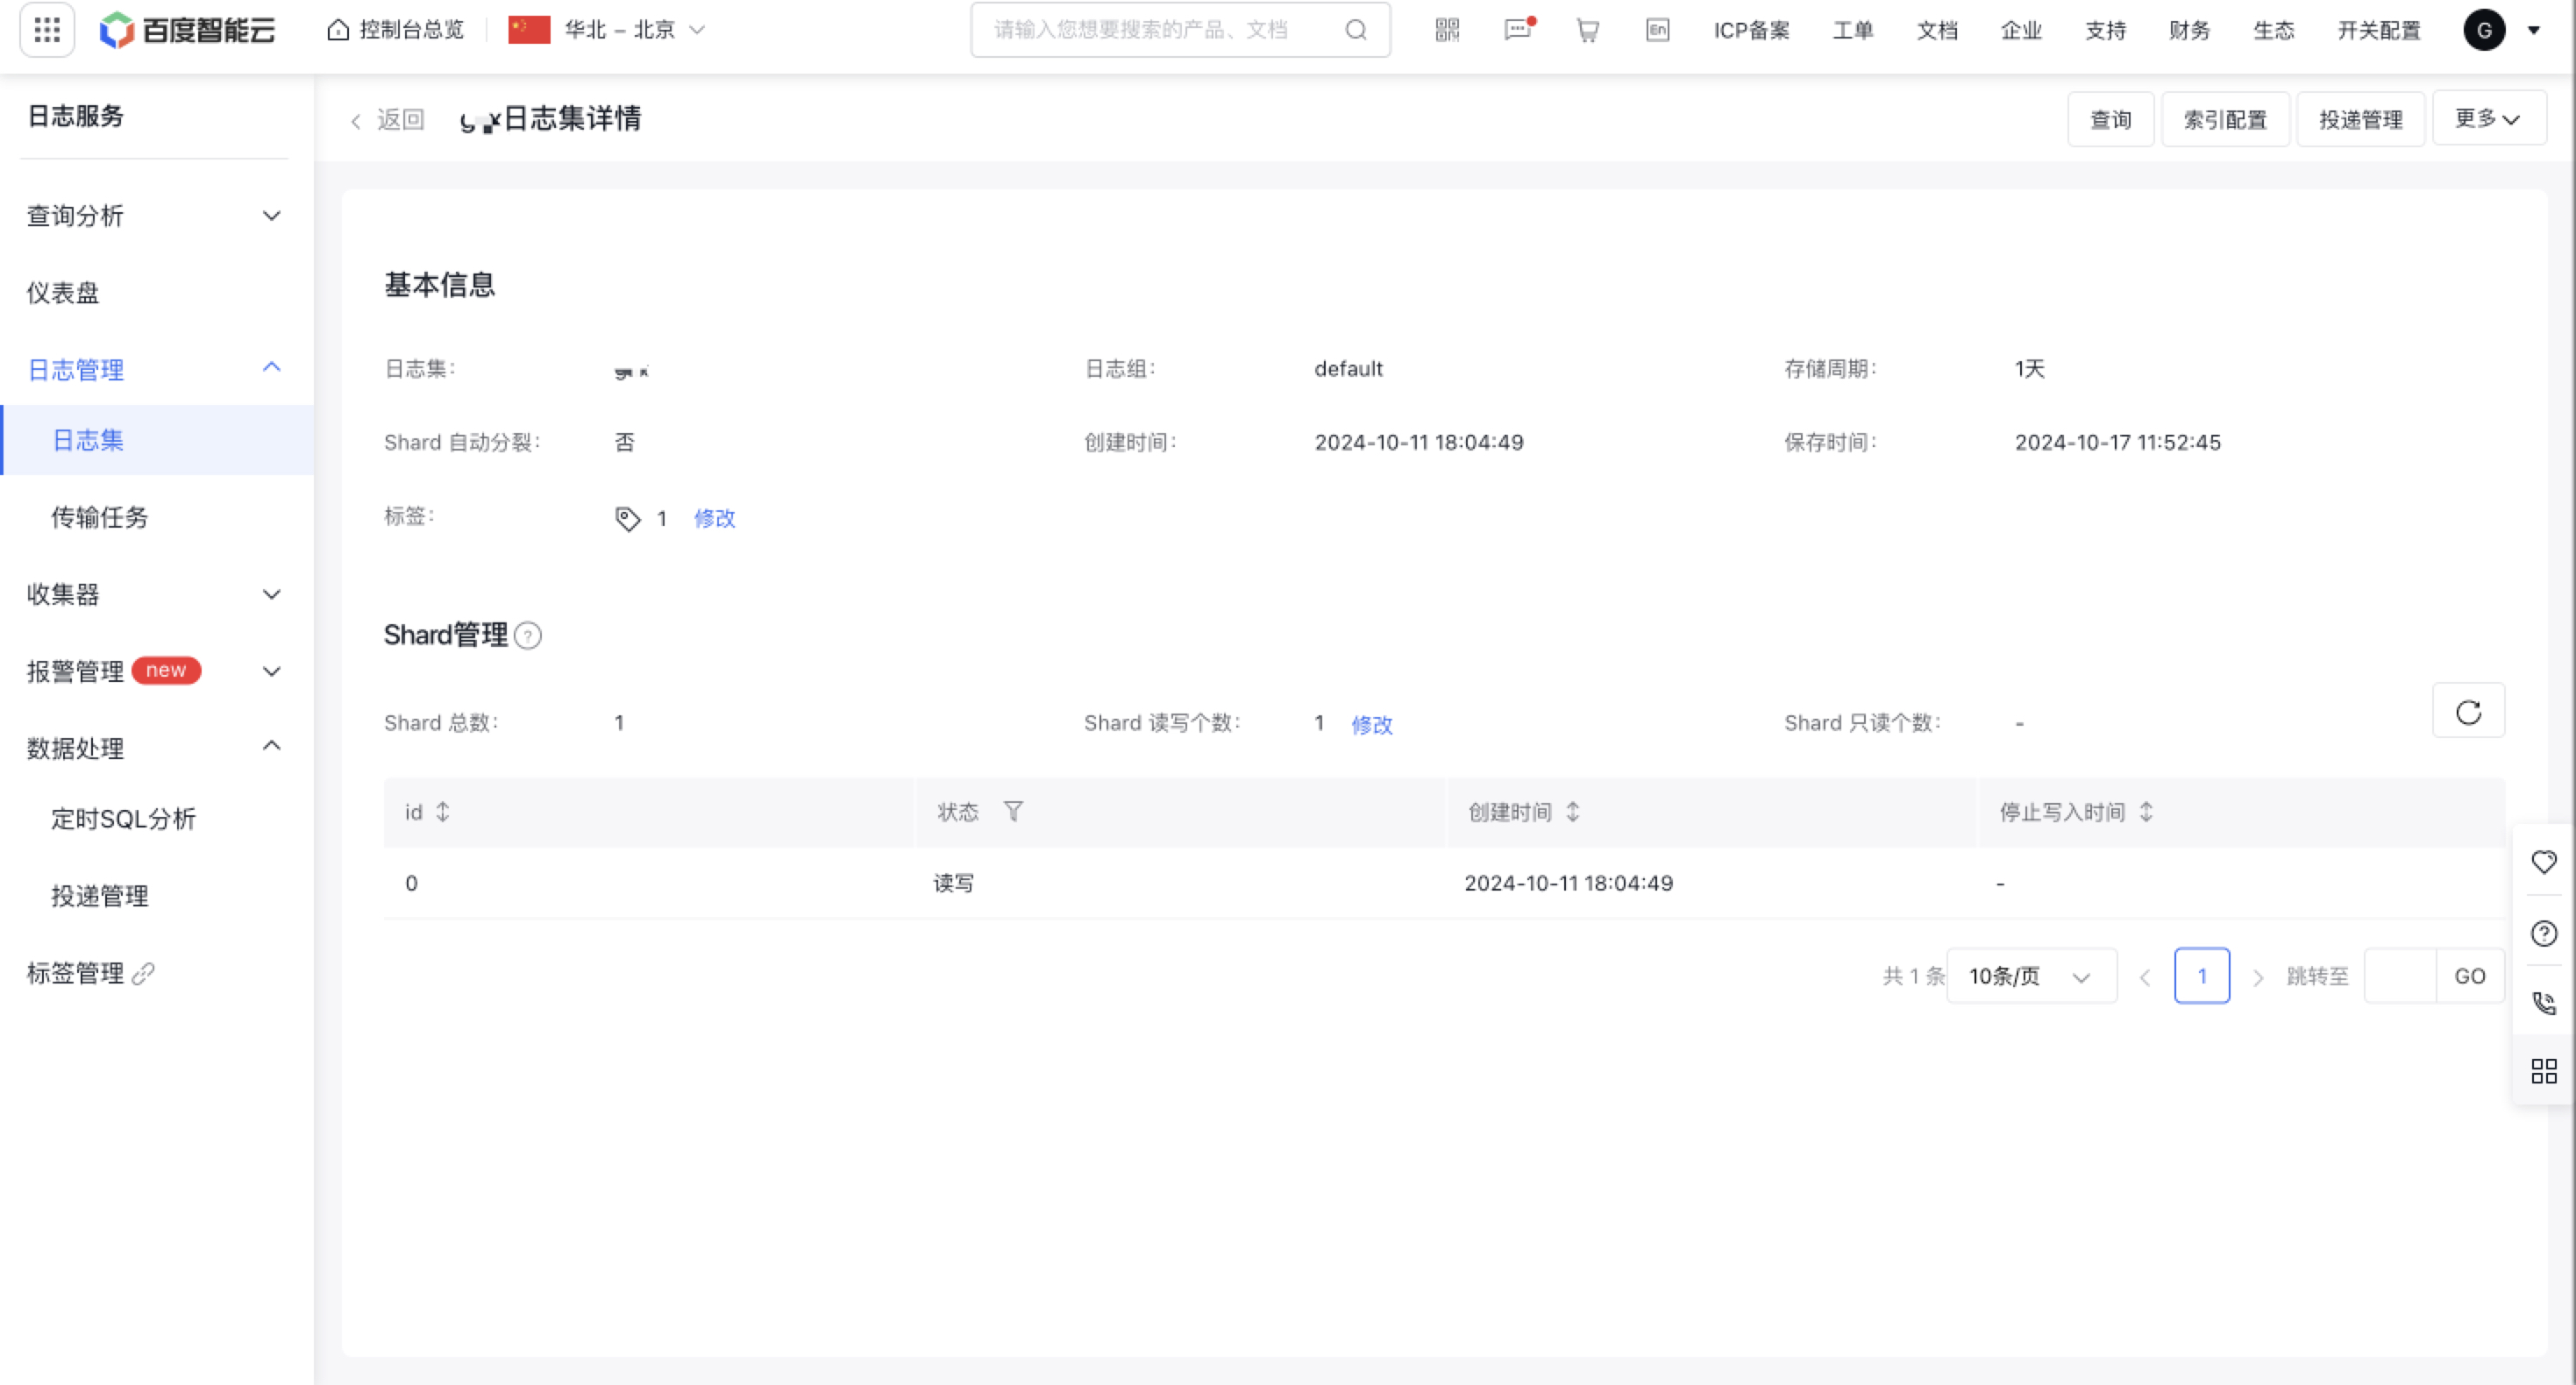This screenshot has width=2576, height=1385.
Task: Click the 读写 status cell
Action: tap(953, 883)
